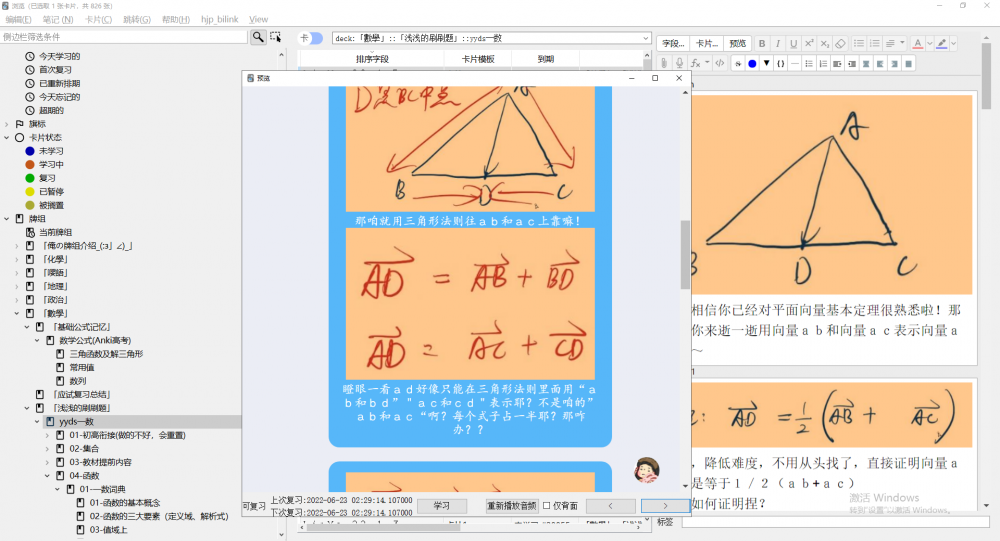Viewport: 1000px width, 541px height.
Task: Toggle the HTML editor code icon
Action: (x=719, y=63)
